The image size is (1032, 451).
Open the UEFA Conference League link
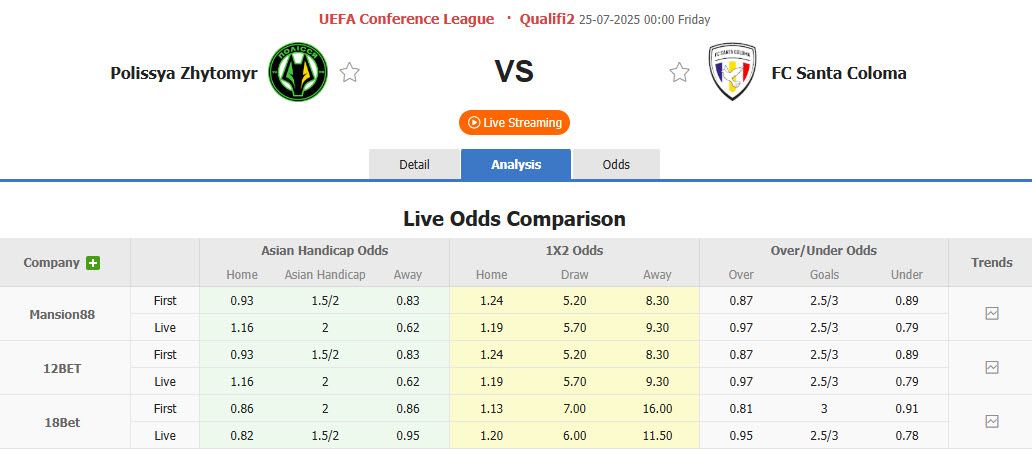[x=406, y=19]
